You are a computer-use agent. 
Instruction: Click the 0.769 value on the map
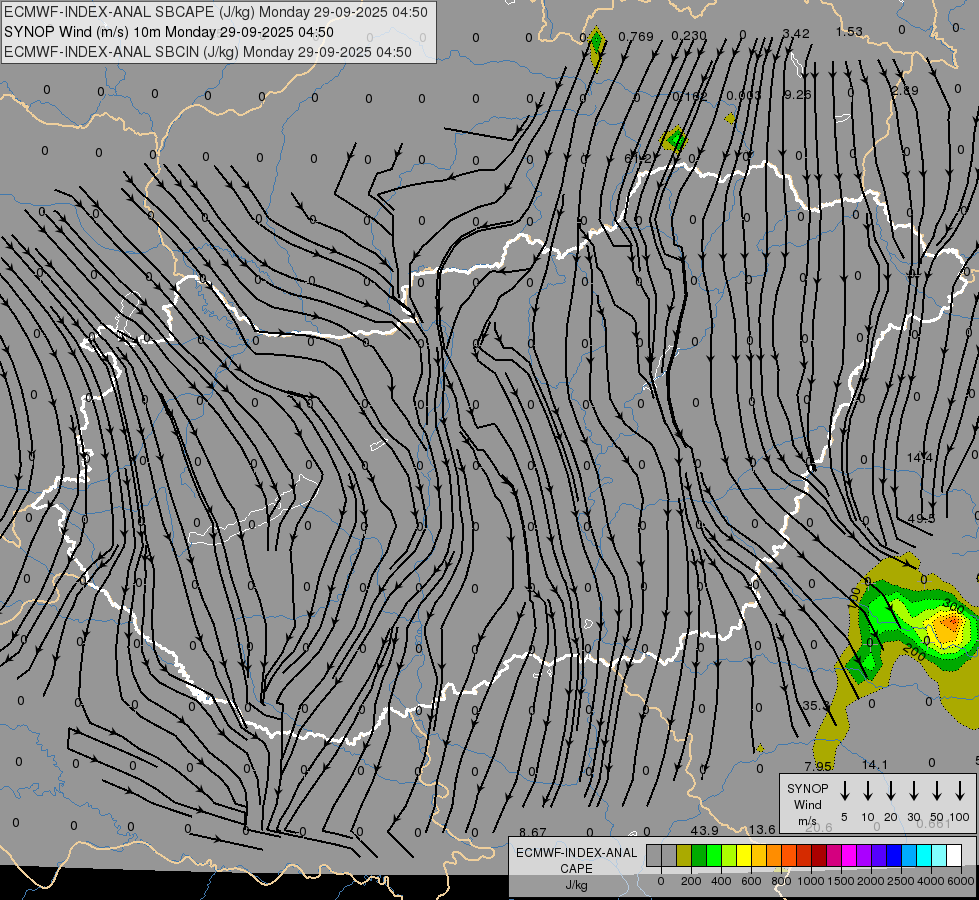tap(636, 37)
